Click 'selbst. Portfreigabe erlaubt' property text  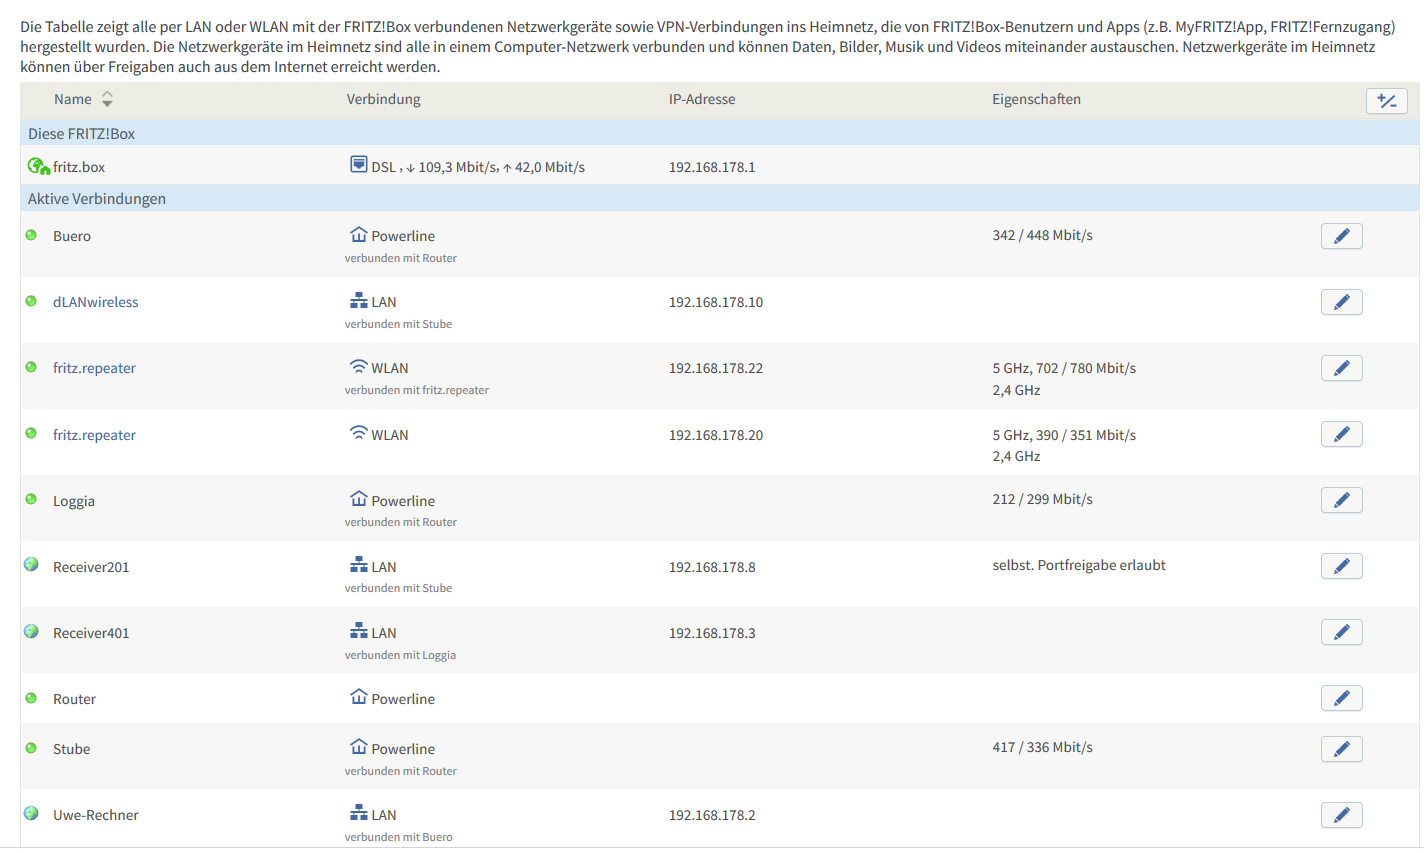pos(1079,565)
